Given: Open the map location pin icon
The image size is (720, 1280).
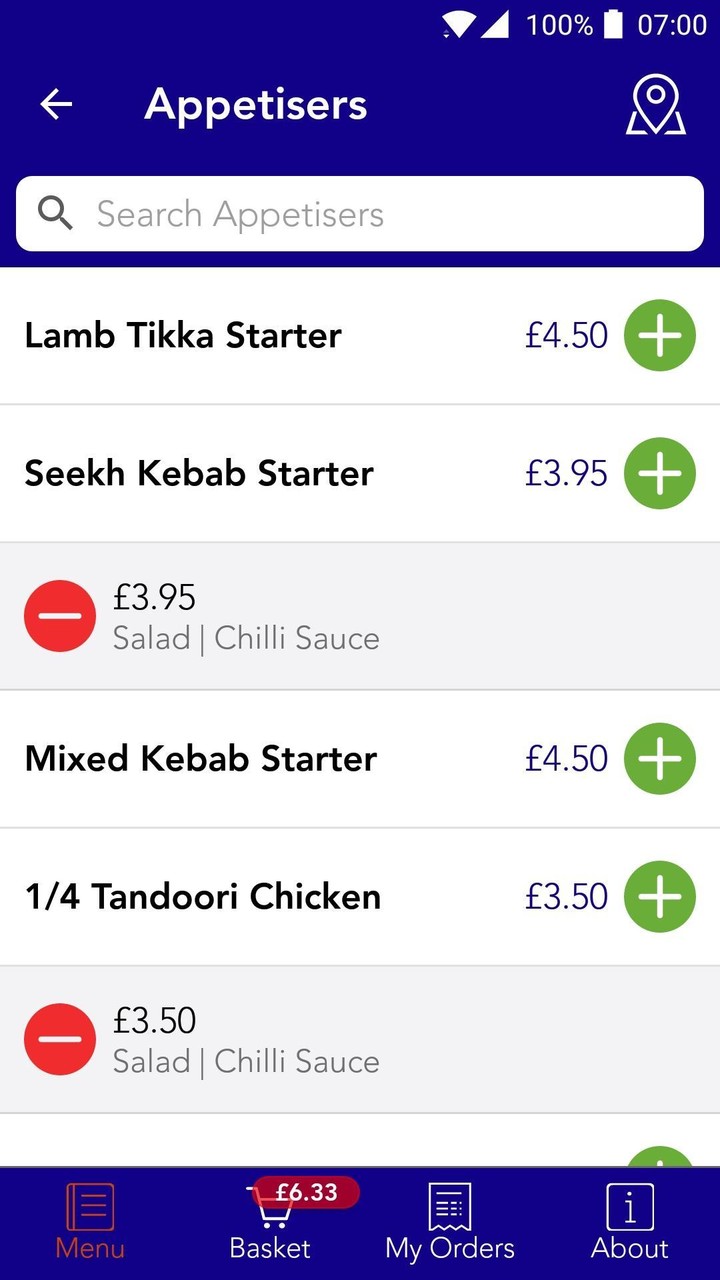Looking at the screenshot, I should (x=655, y=105).
